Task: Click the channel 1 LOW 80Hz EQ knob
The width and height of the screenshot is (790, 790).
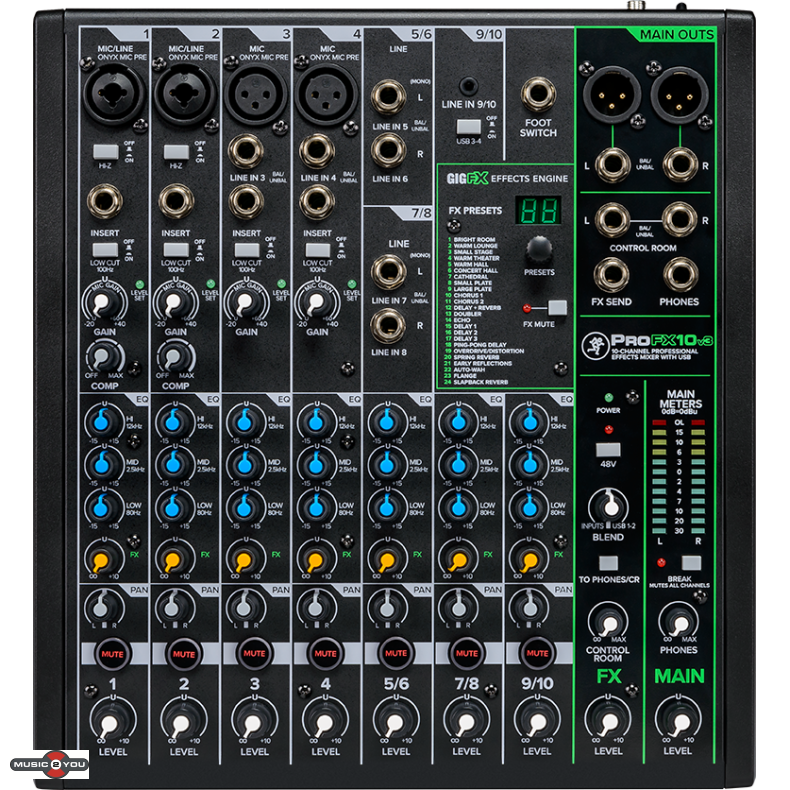Action: [x=103, y=507]
